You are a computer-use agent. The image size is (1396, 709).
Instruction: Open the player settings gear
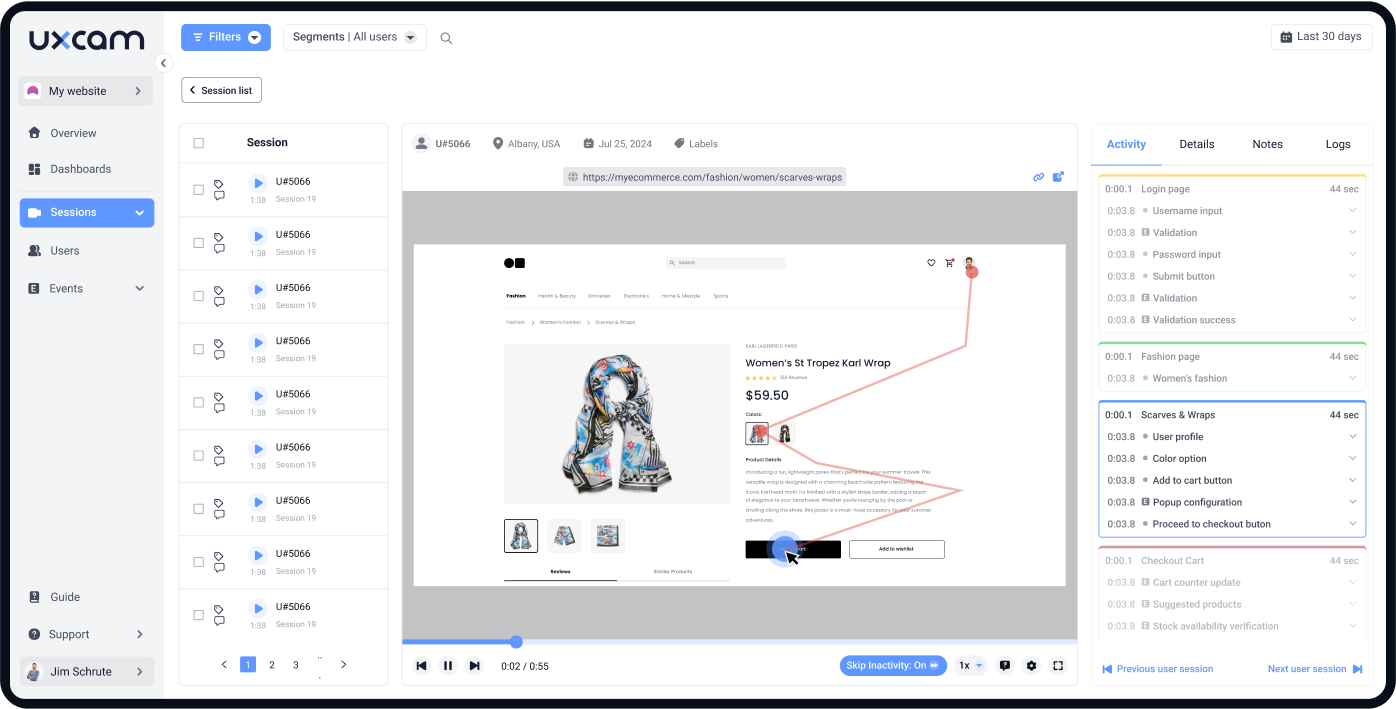pyautogui.click(x=1032, y=665)
